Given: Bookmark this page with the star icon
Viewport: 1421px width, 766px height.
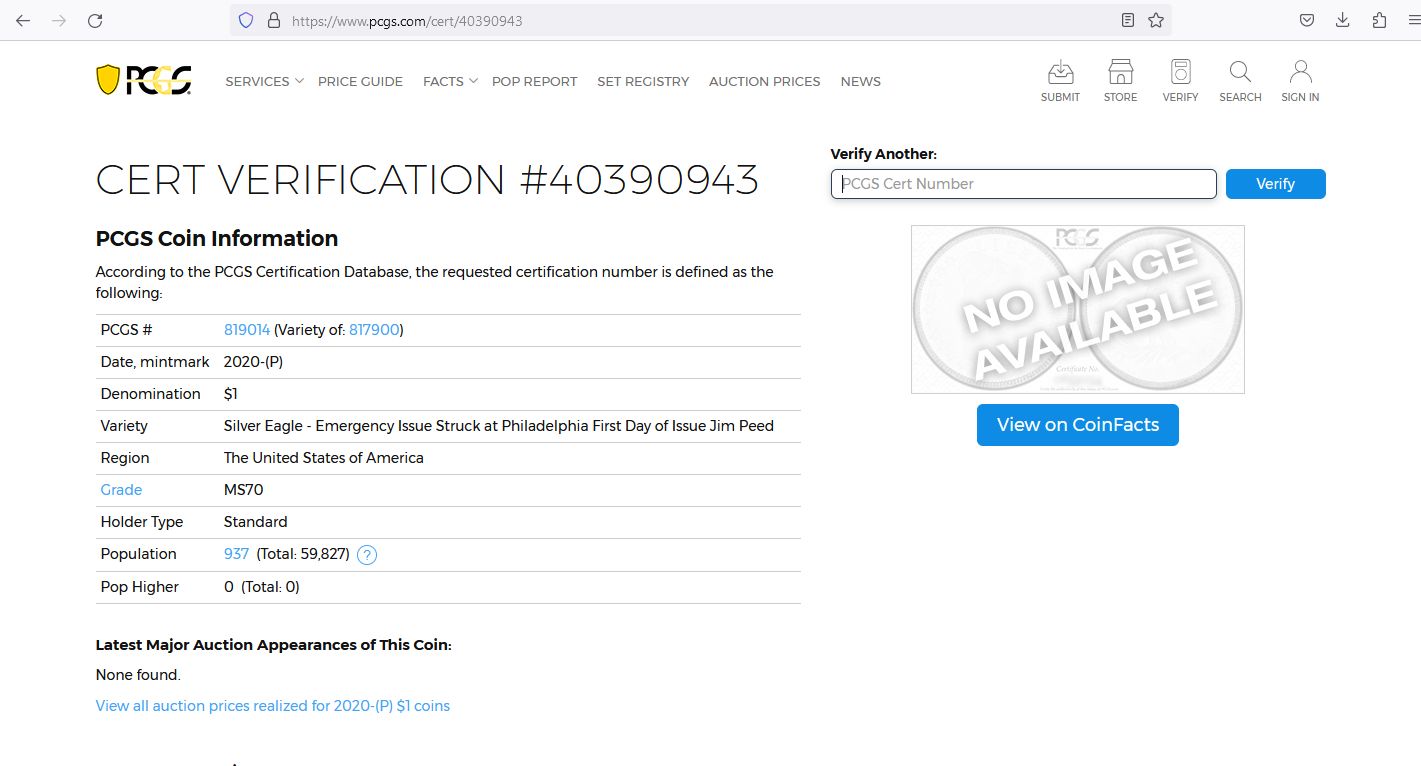Looking at the screenshot, I should coord(1156,20).
